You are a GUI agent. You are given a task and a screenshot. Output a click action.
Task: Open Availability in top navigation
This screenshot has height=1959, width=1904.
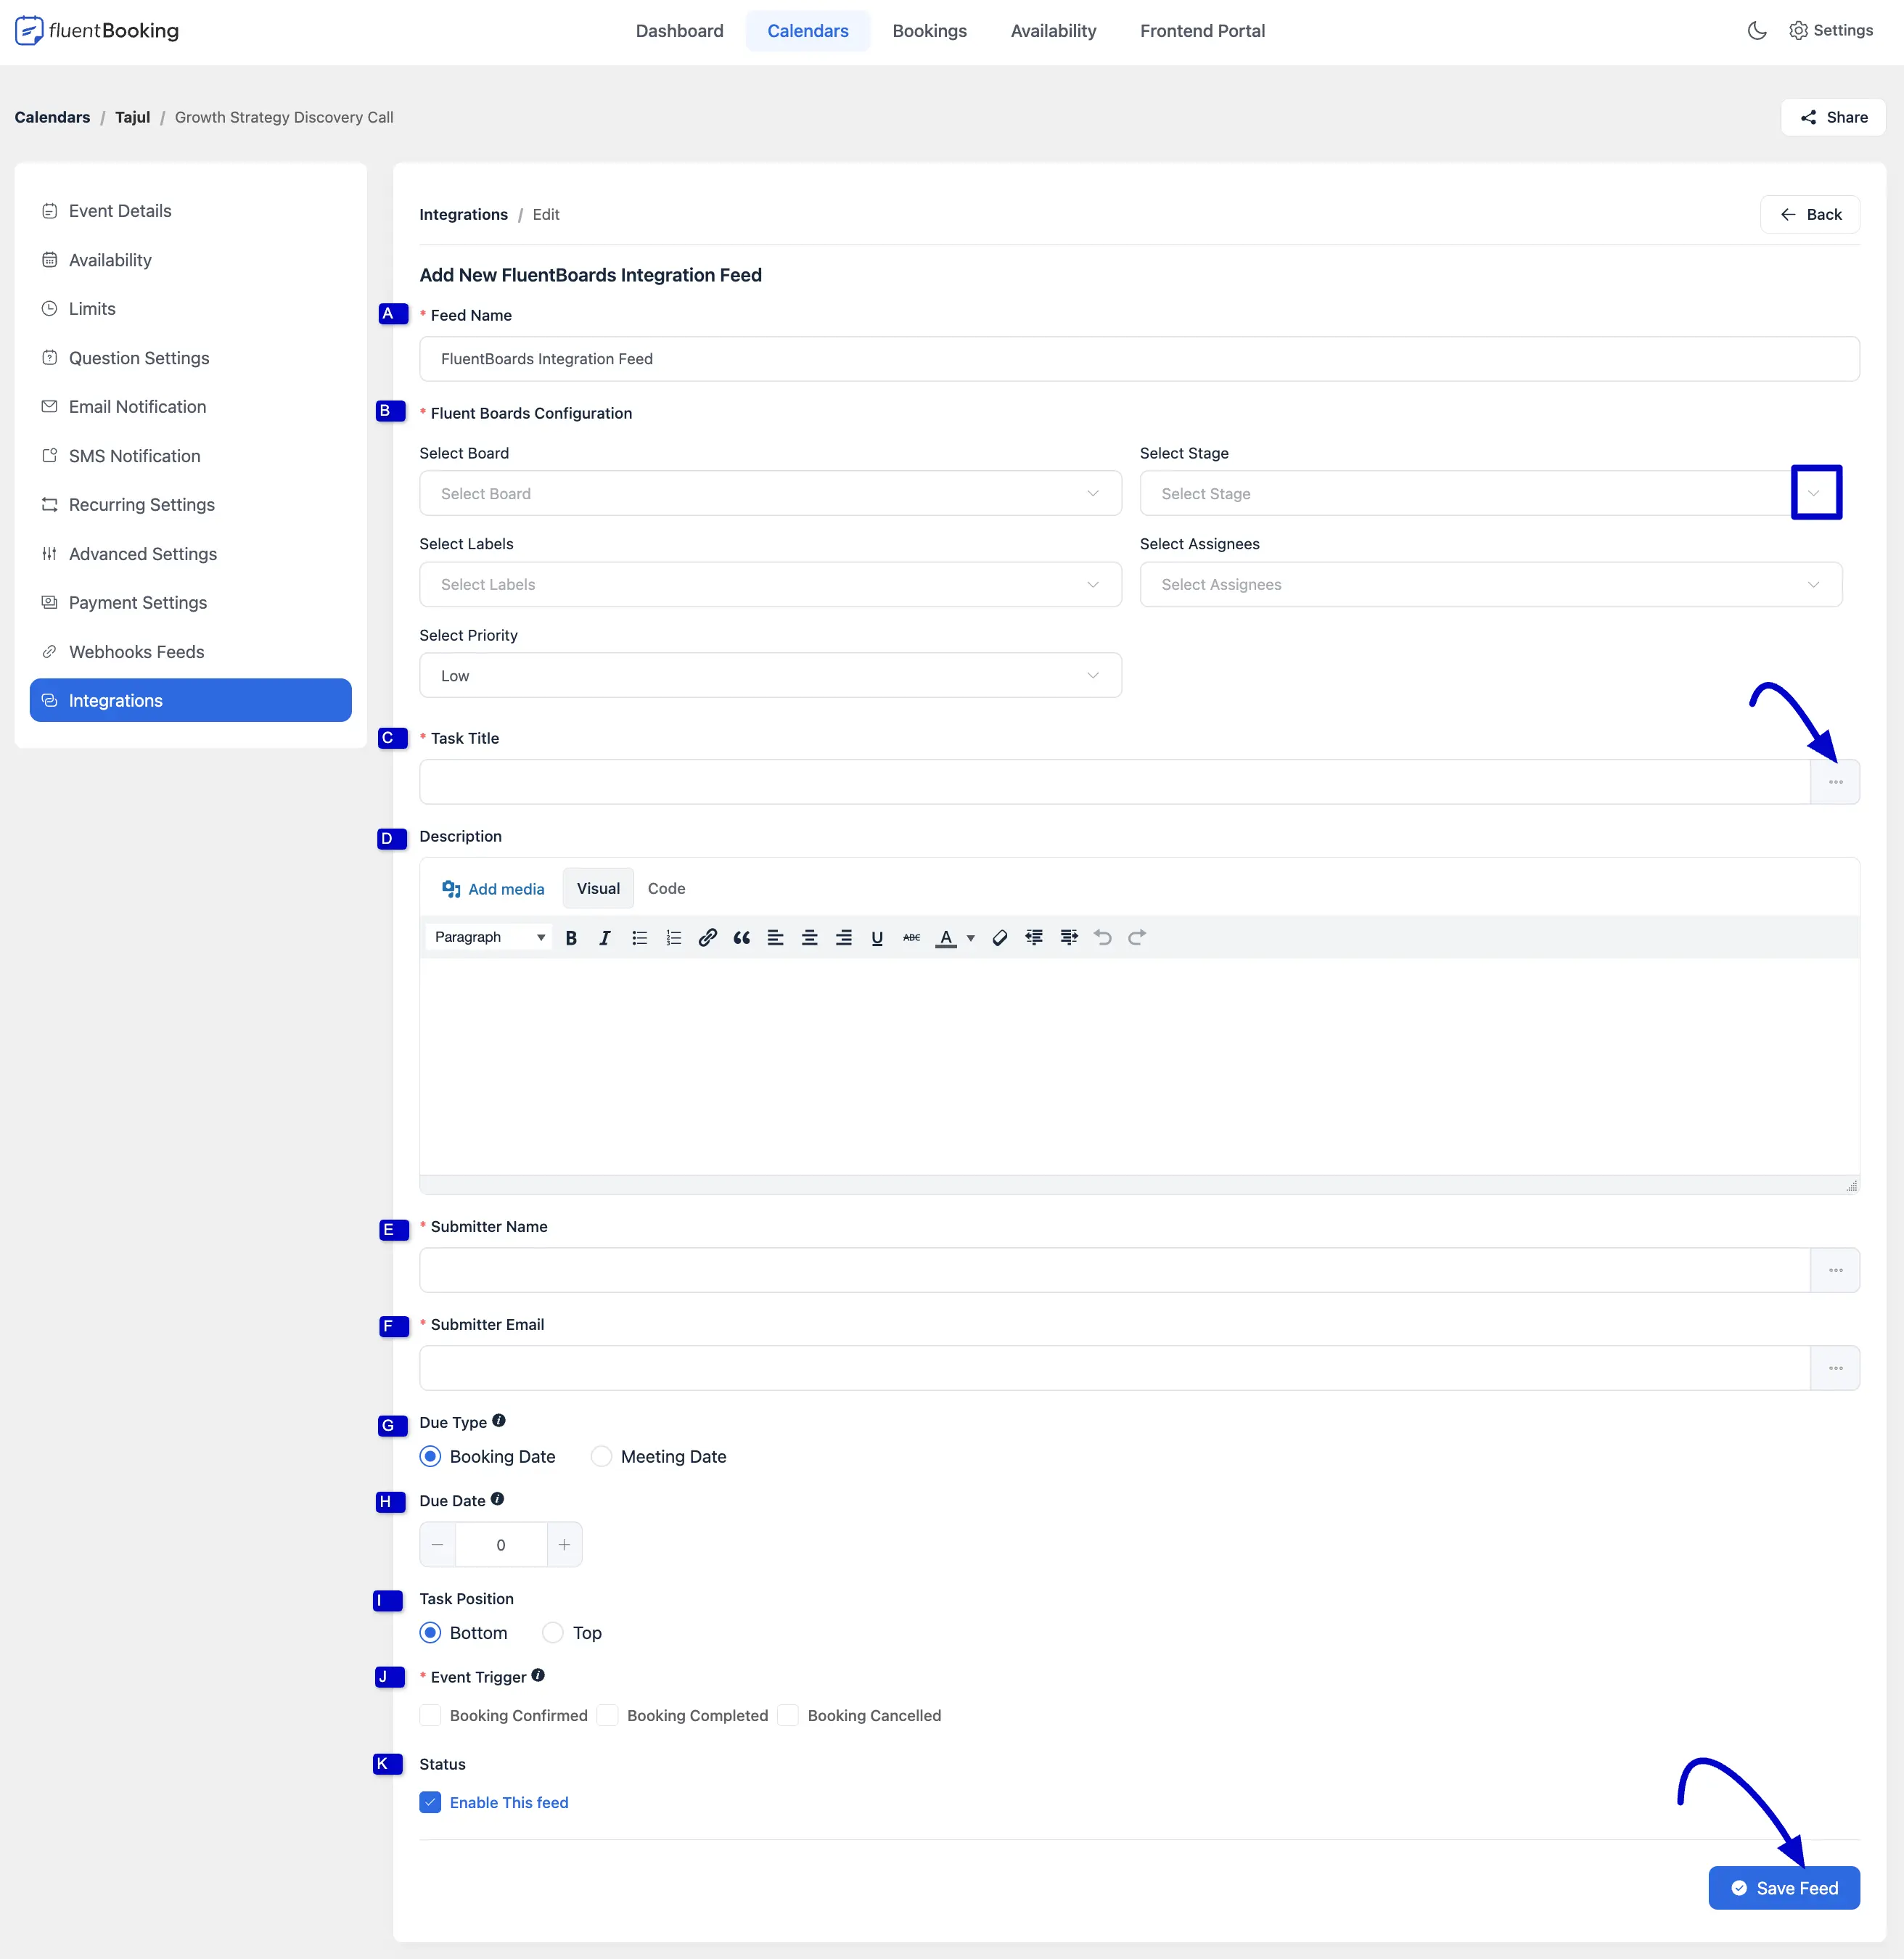(1053, 31)
